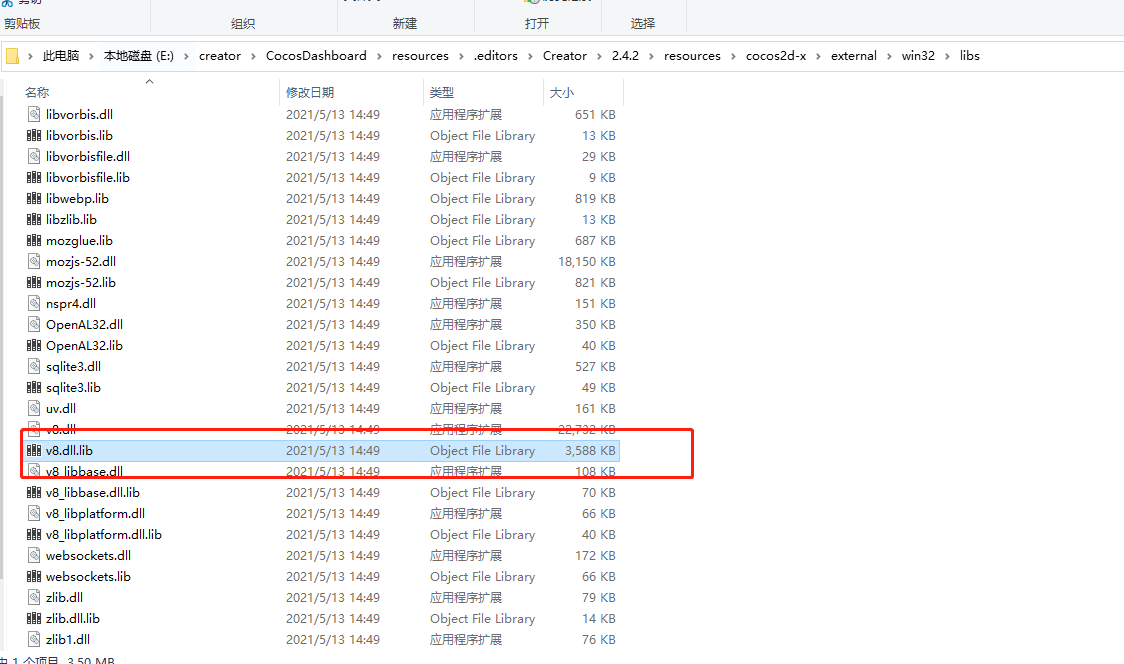The image size is (1124, 664).
Task: Click the uv.dll file icon
Action: click(x=34, y=408)
